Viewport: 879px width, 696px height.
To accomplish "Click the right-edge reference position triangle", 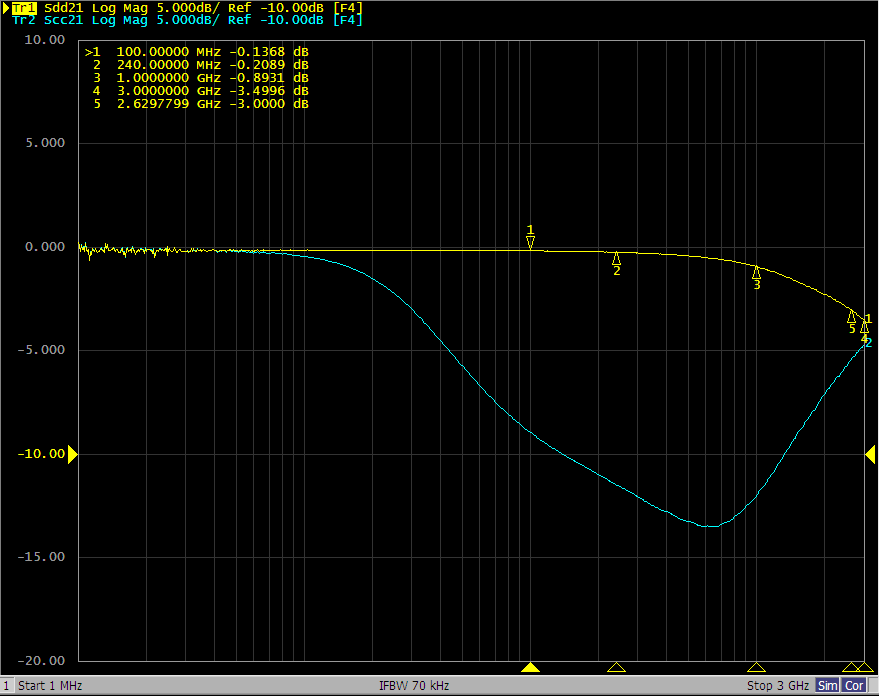I will [871, 454].
